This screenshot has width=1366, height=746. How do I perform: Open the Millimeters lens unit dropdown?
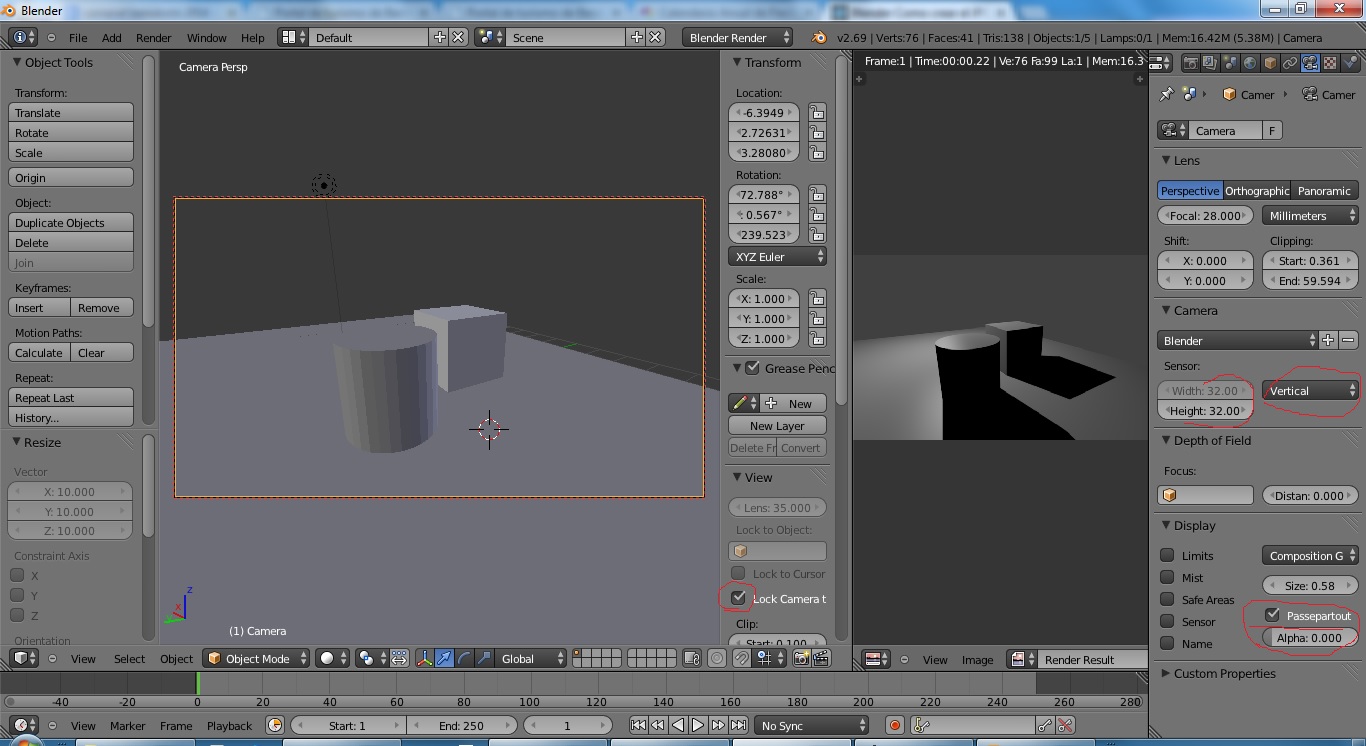coord(1310,215)
